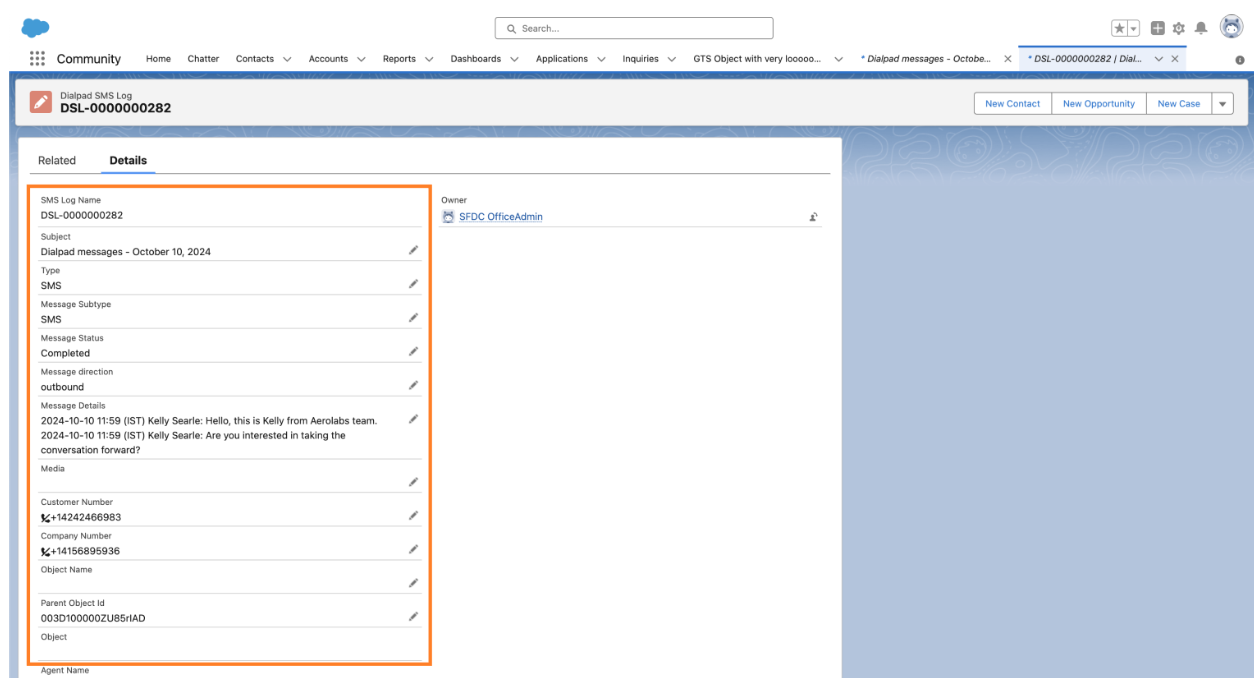Call the customer number +14242466983
1254x679 pixels.
tap(85, 517)
